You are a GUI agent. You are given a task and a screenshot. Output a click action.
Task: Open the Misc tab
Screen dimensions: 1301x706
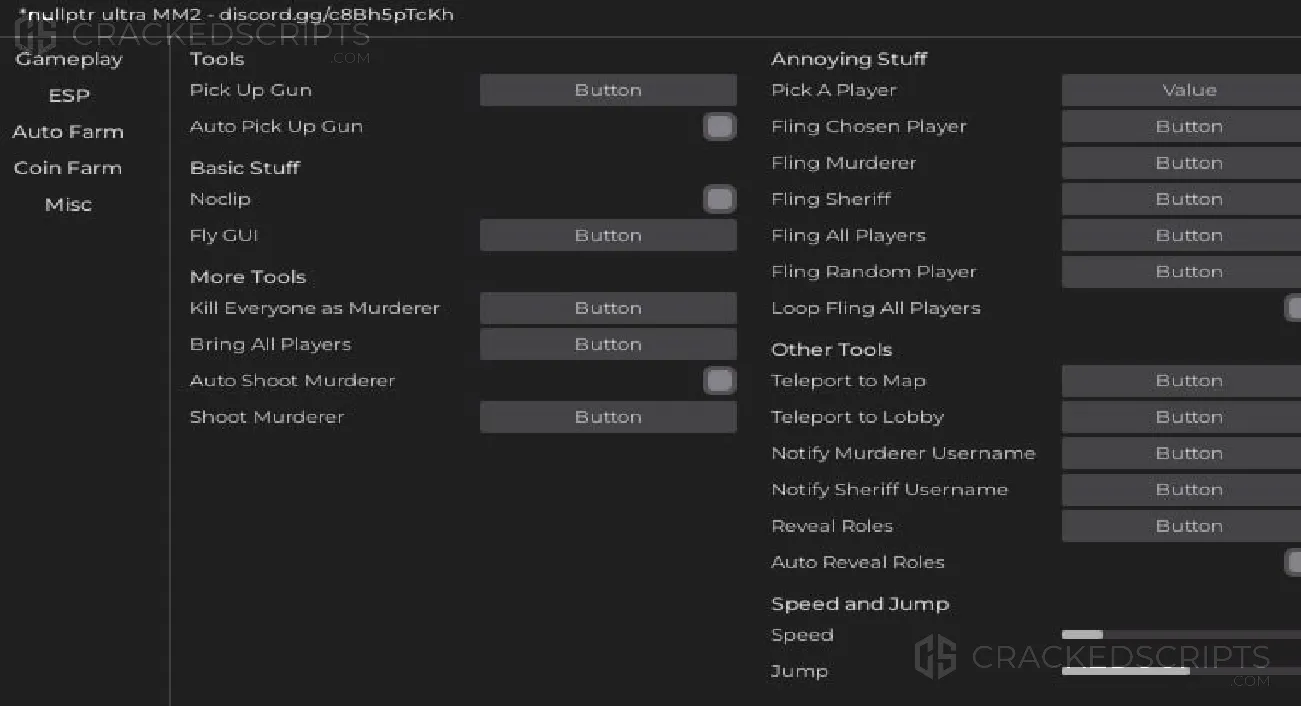68,204
